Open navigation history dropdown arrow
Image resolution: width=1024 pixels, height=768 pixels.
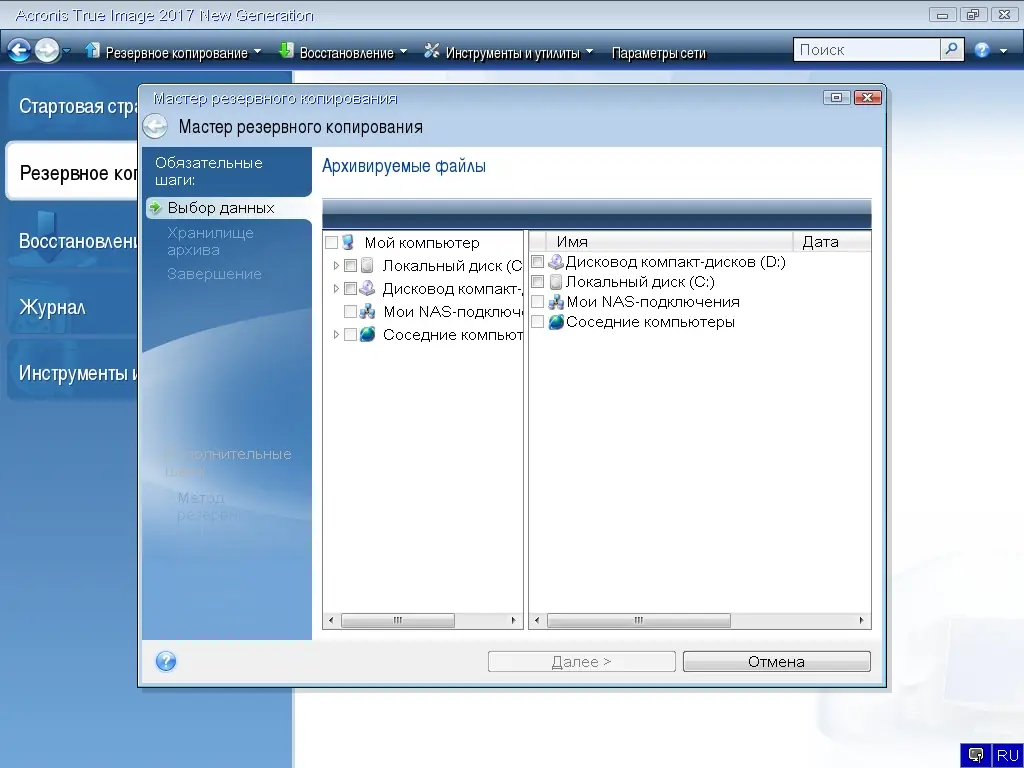[66, 50]
